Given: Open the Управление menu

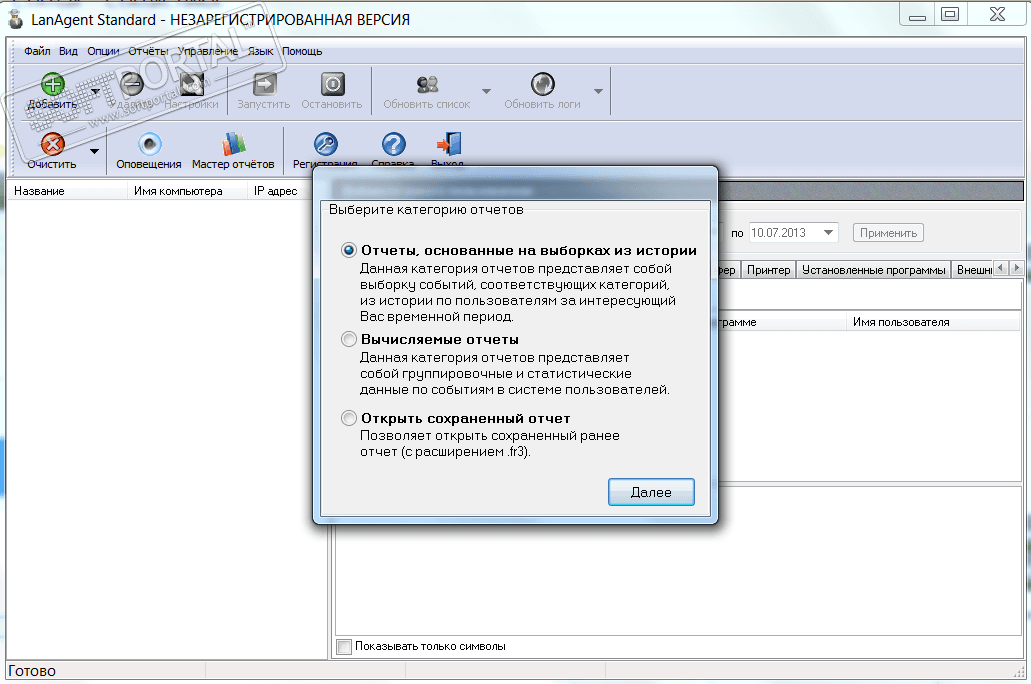Looking at the screenshot, I should tap(208, 51).
